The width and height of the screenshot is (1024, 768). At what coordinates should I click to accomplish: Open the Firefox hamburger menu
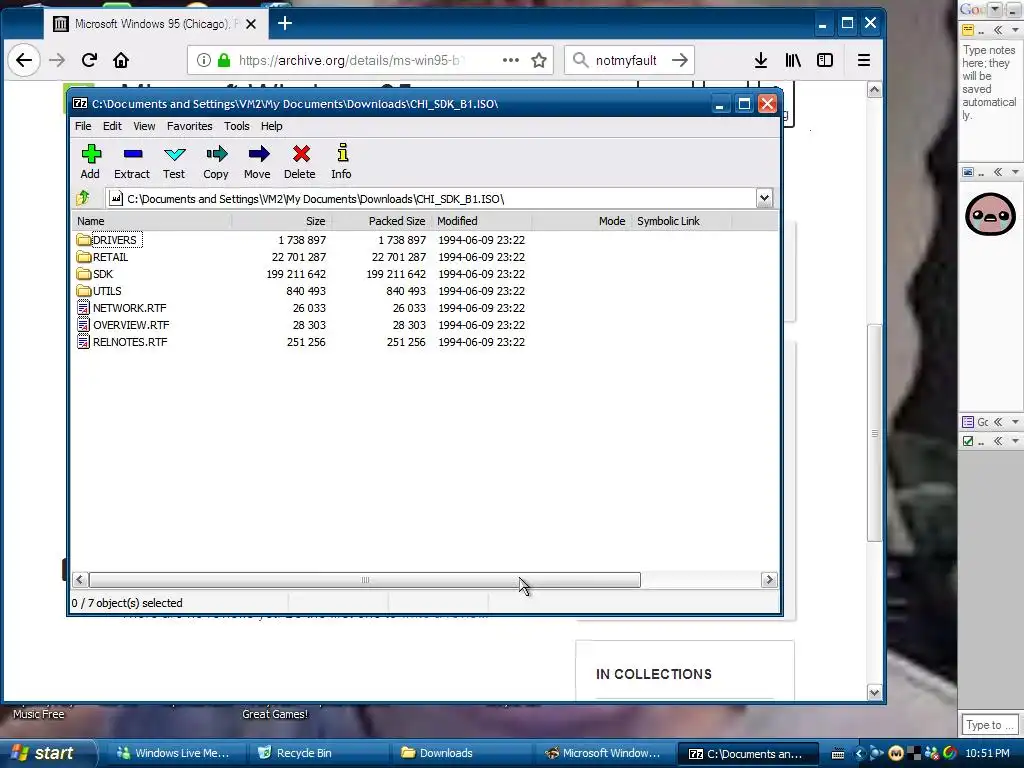[864, 60]
